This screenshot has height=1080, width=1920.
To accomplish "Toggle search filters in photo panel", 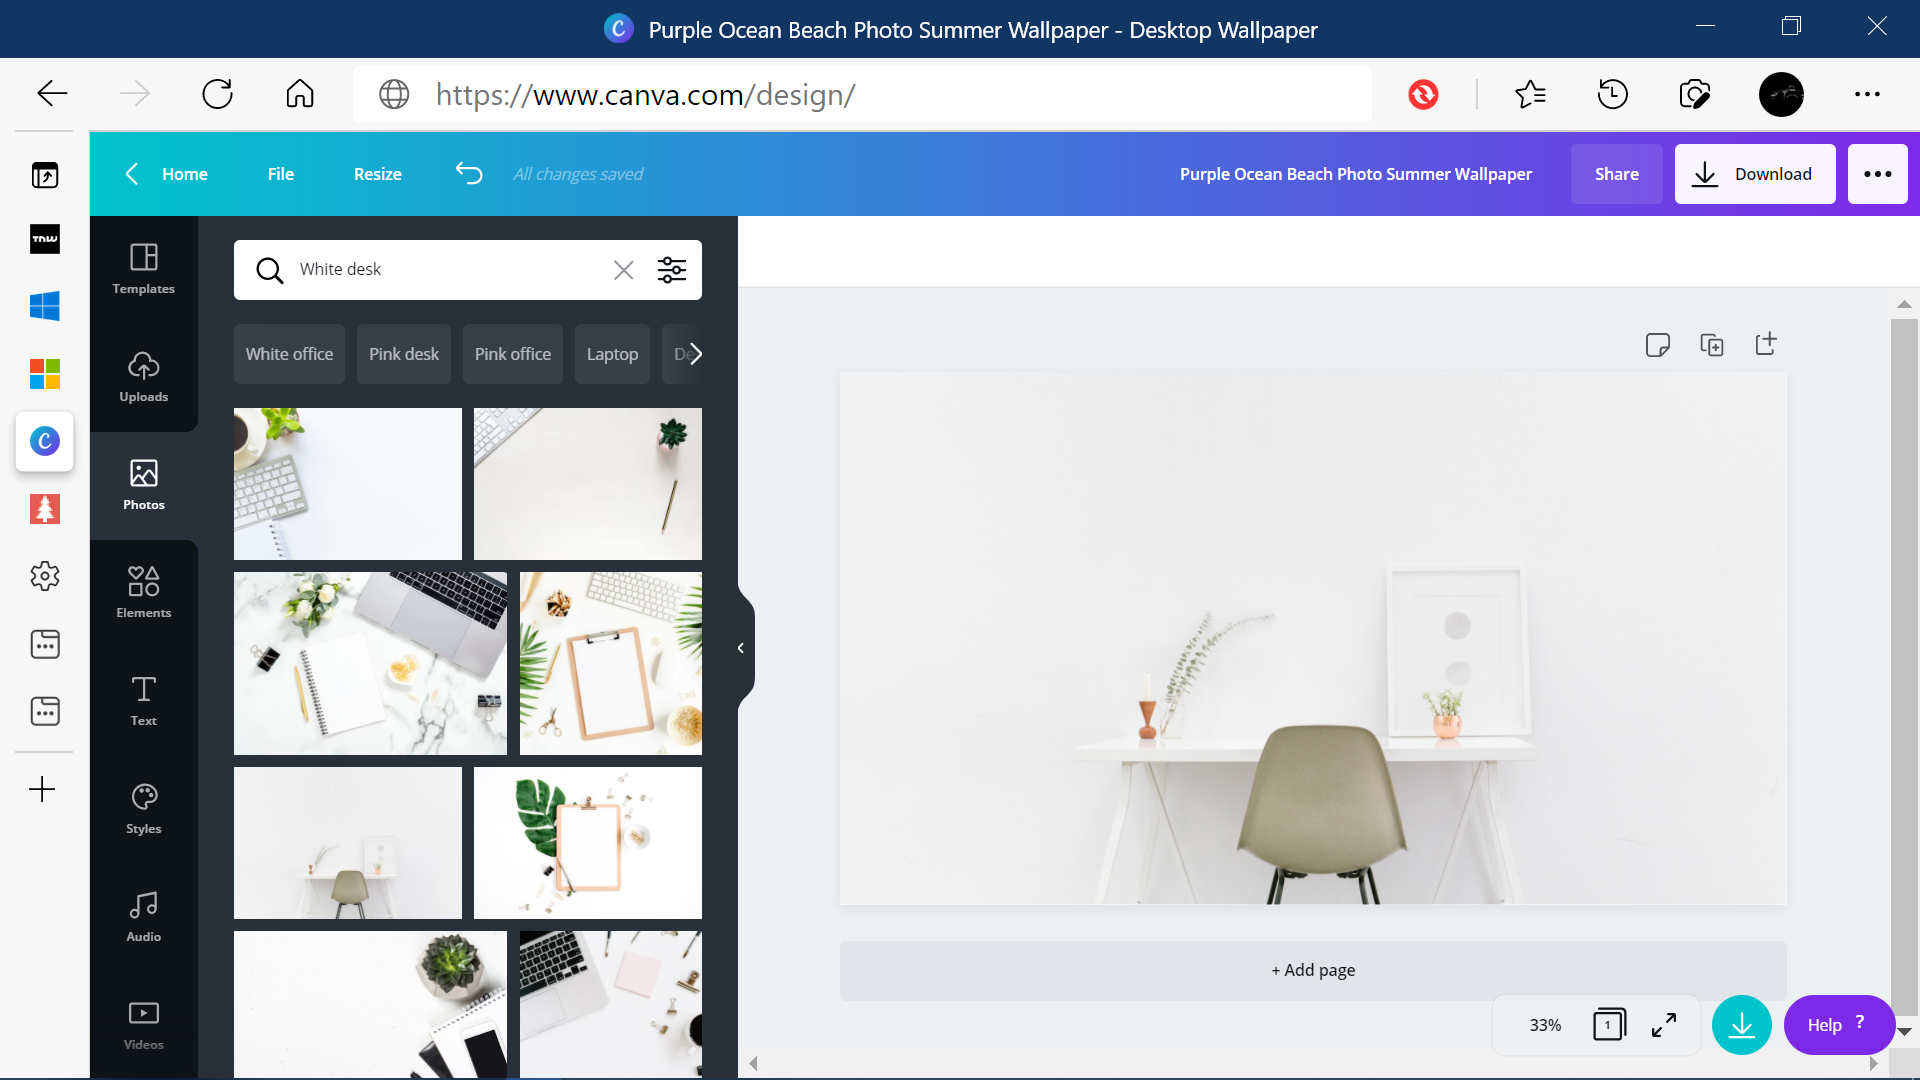I will pyautogui.click(x=673, y=269).
